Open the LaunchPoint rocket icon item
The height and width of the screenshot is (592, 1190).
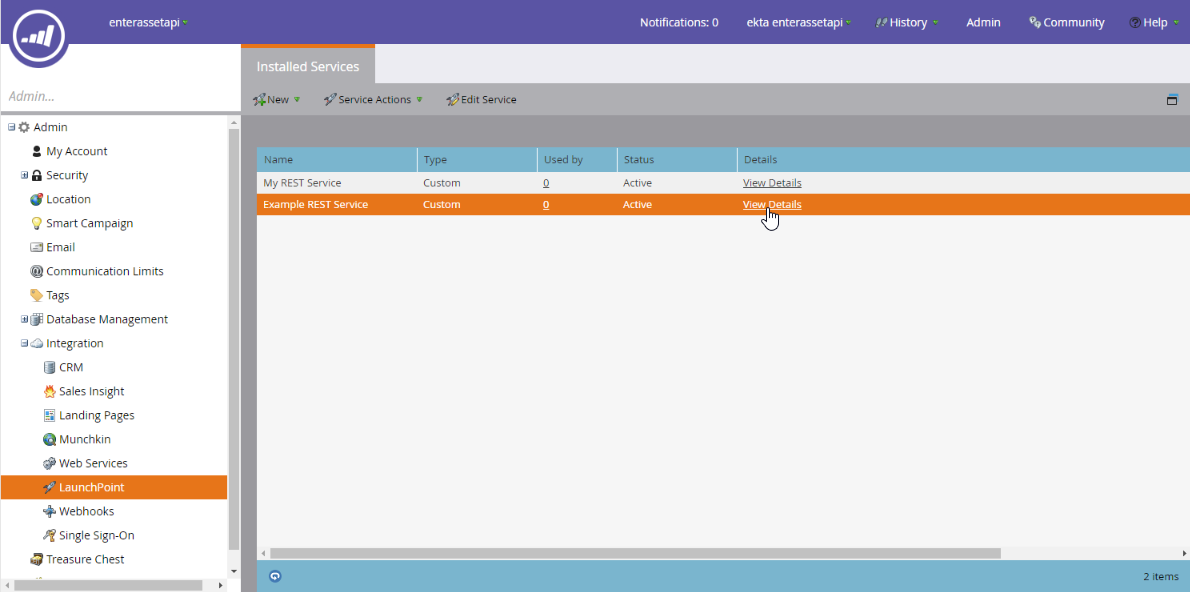pos(50,487)
